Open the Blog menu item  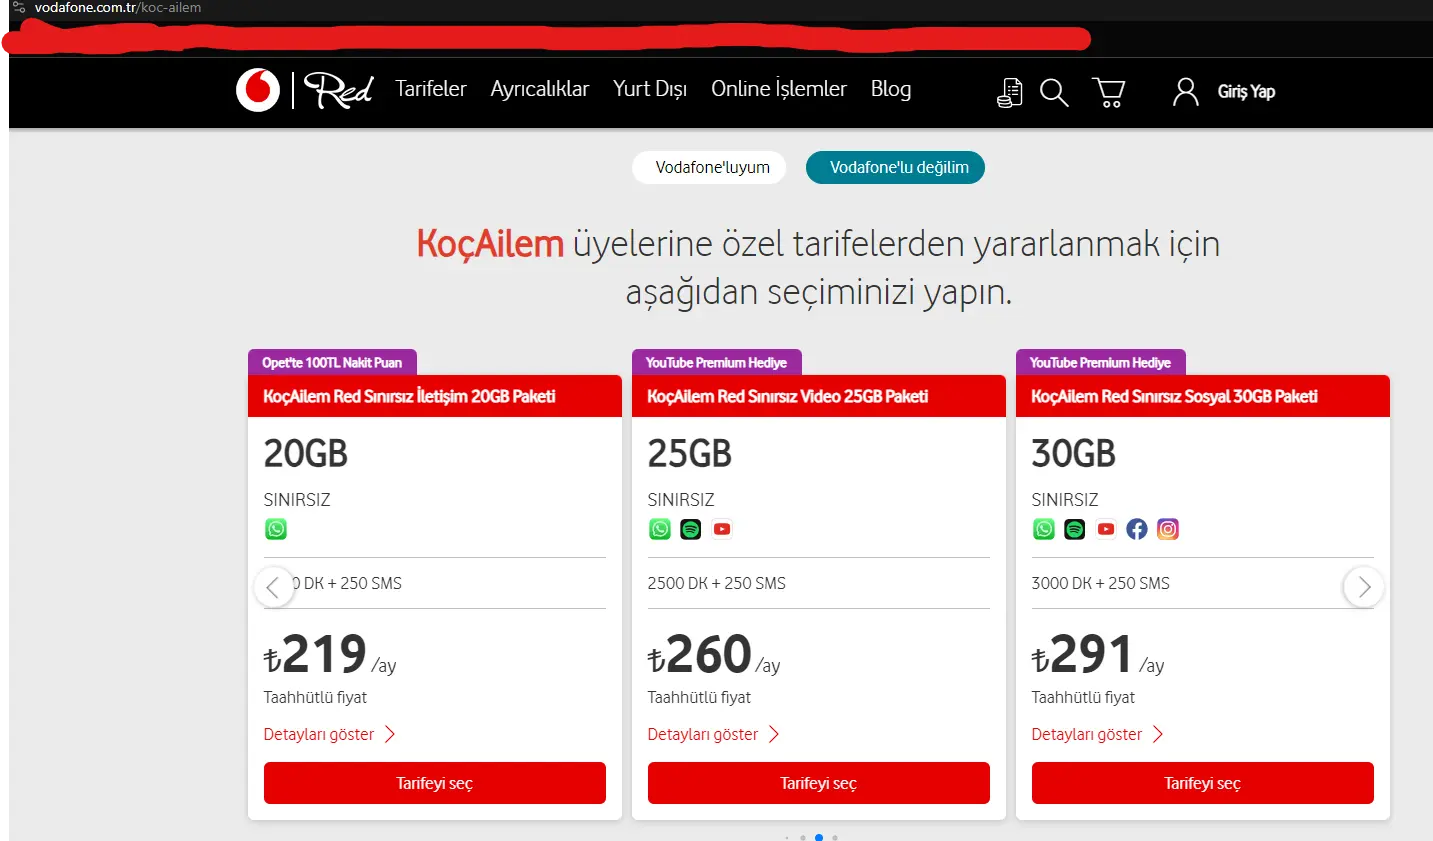891,89
